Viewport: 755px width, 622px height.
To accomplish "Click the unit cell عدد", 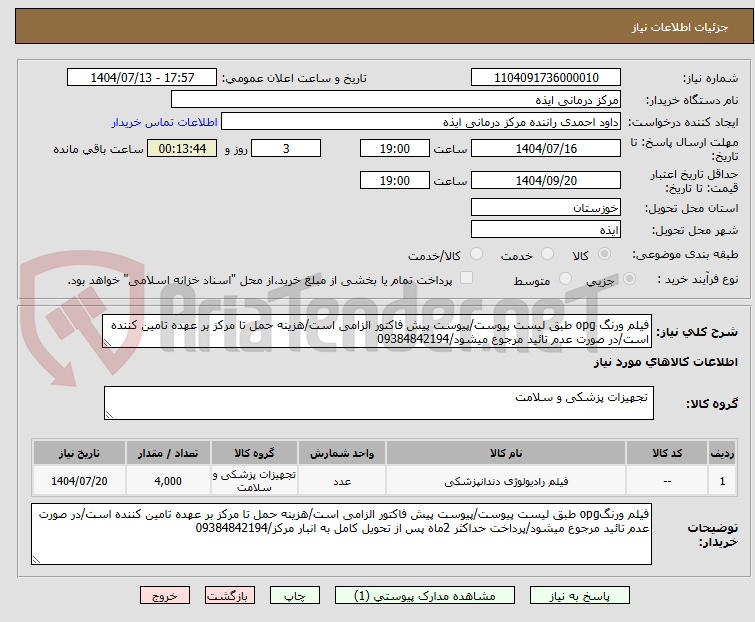I will [342, 480].
